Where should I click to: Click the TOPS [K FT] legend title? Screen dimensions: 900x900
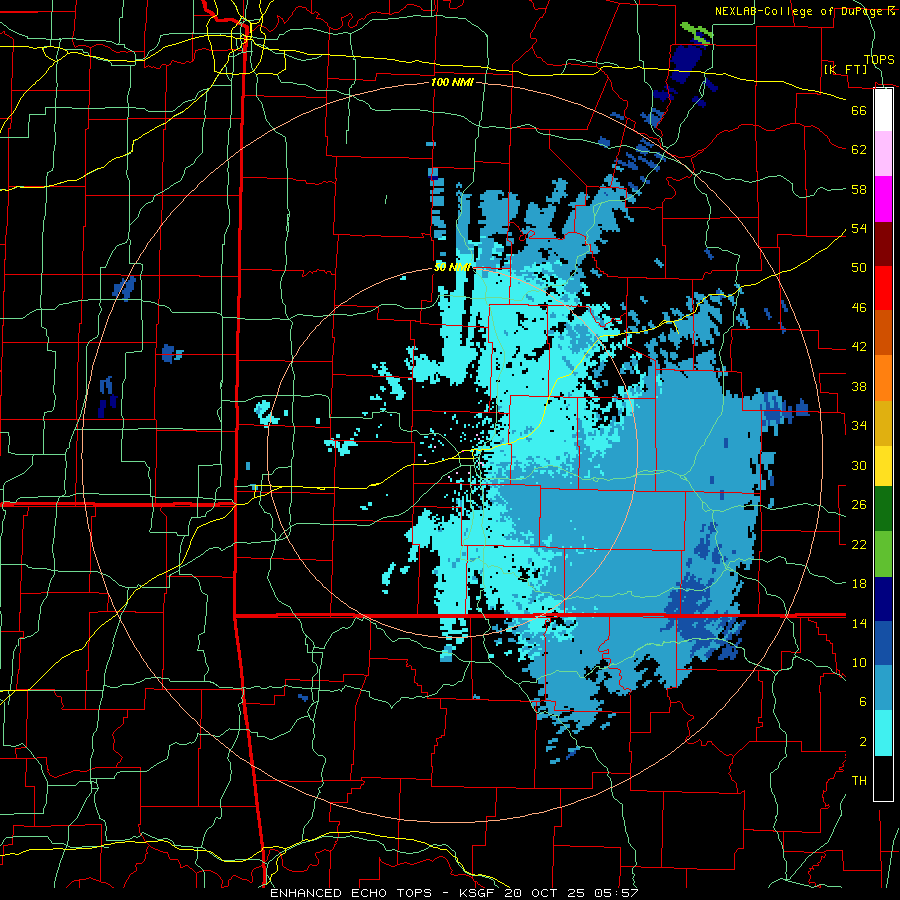pos(859,64)
